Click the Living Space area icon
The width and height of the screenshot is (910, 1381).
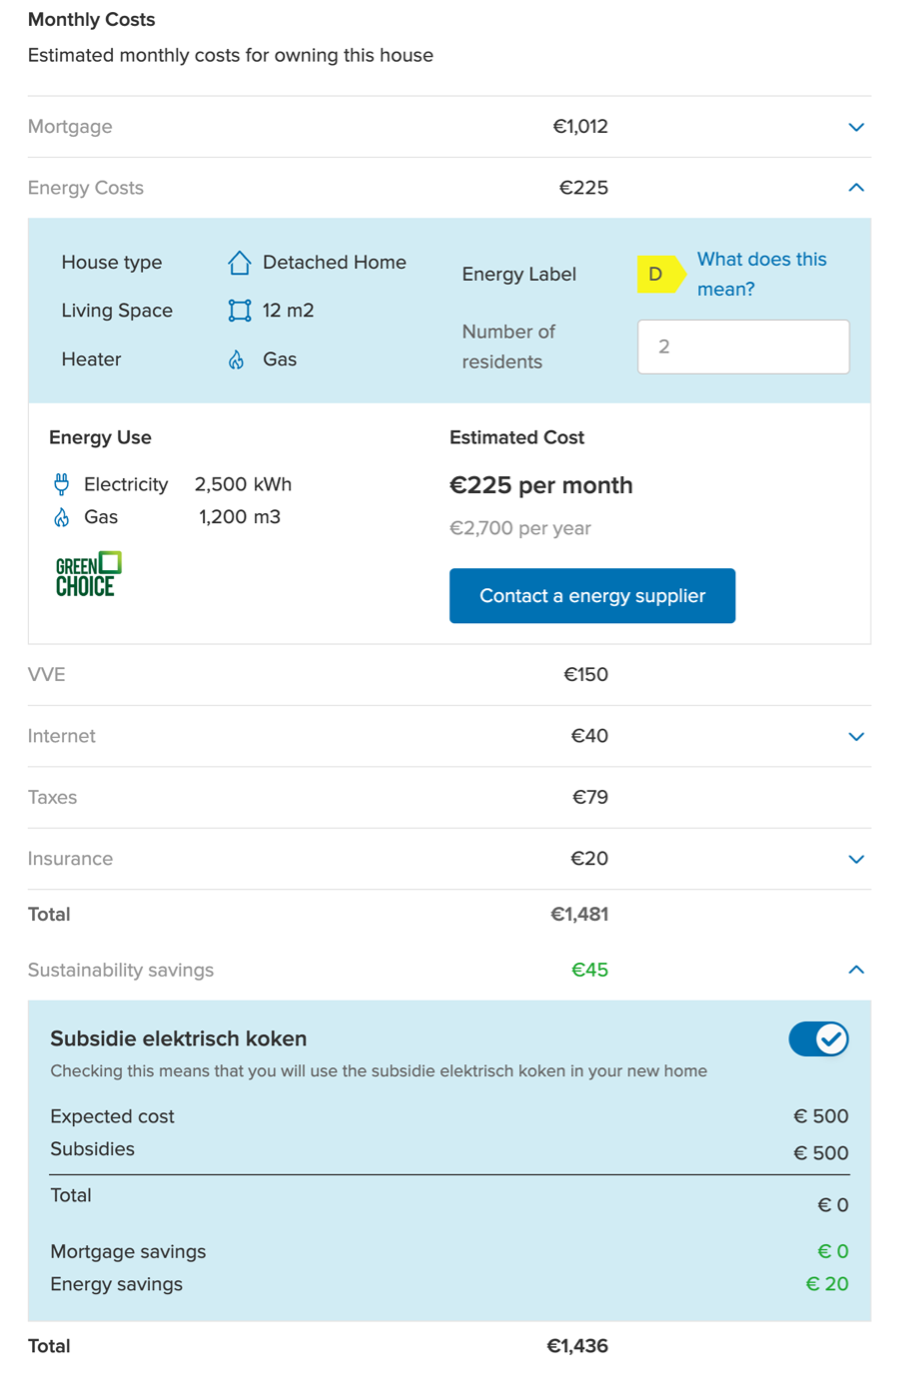click(x=239, y=311)
